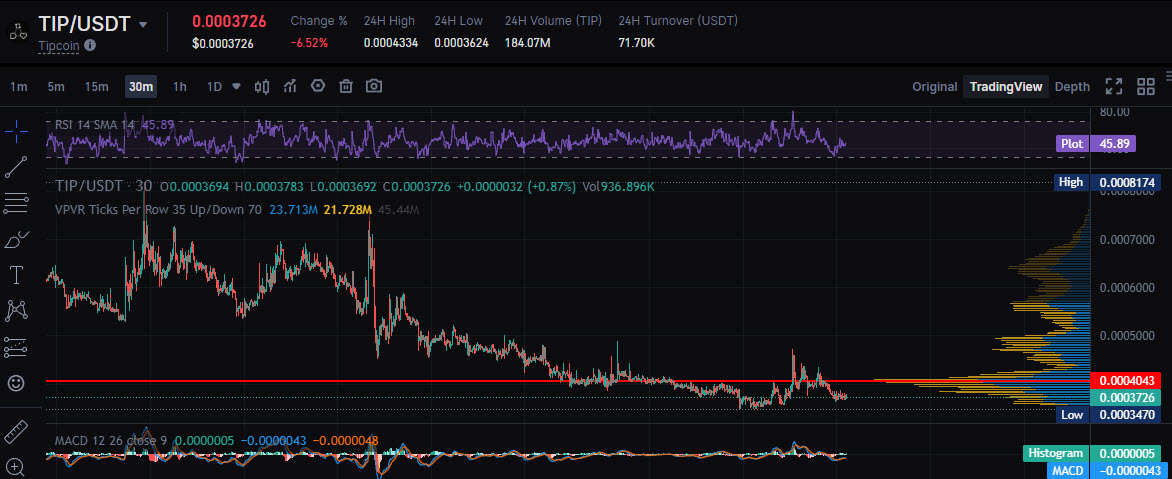This screenshot has width=1172, height=479.
Task: Click the Vol 936.896K legend value
Action: [617, 185]
